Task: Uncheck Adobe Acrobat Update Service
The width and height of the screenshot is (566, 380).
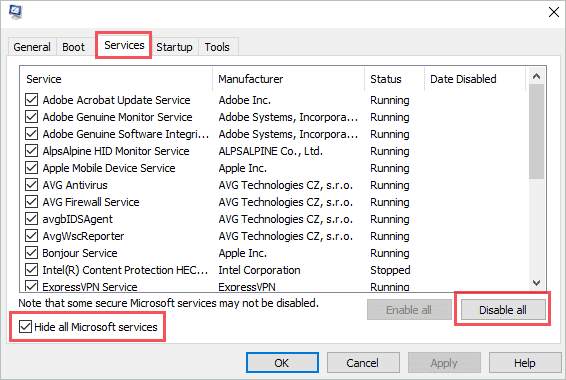Action: click(31, 100)
